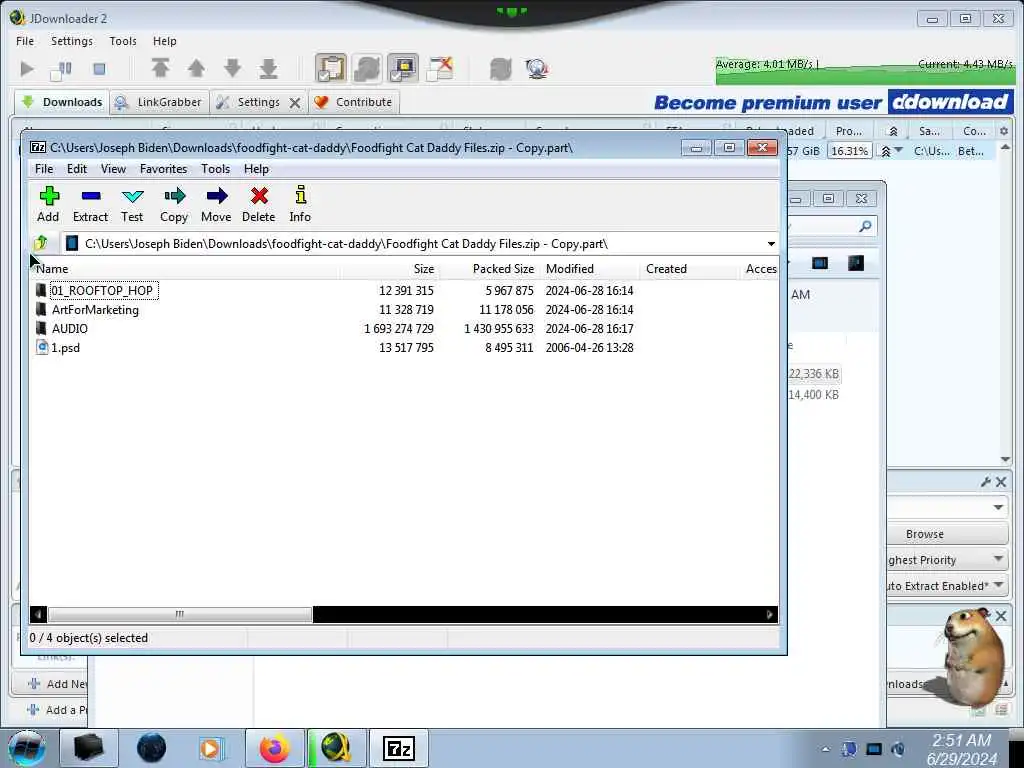Image resolution: width=1024 pixels, height=768 pixels.
Task: Open 7-Zip Edit menu
Action: tap(76, 168)
